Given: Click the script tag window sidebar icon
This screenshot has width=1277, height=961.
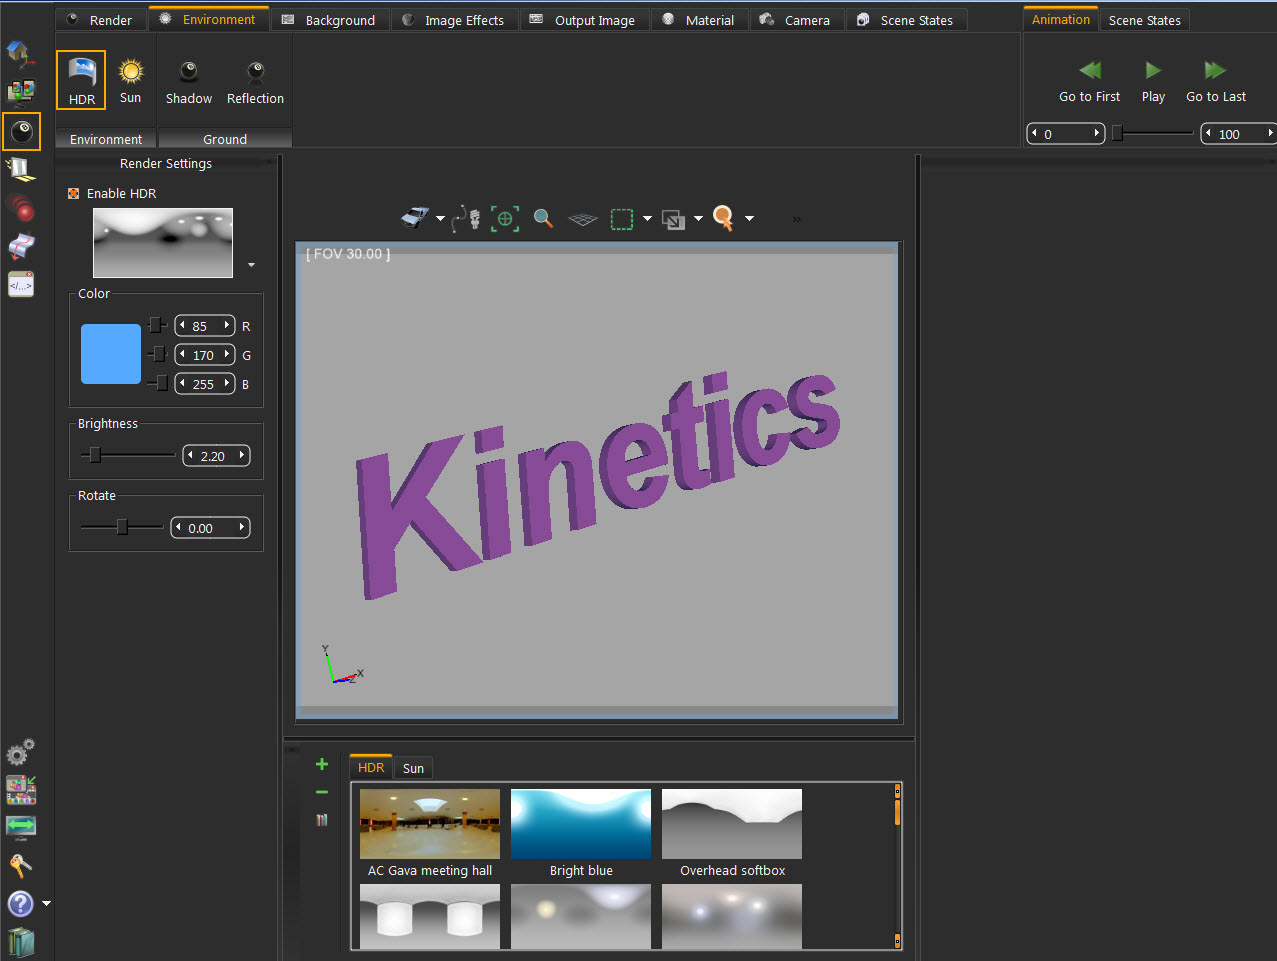Looking at the screenshot, I should [20, 285].
